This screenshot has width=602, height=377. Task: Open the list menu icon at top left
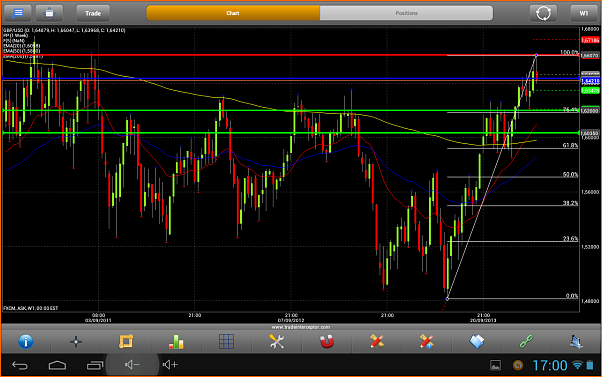(18, 13)
